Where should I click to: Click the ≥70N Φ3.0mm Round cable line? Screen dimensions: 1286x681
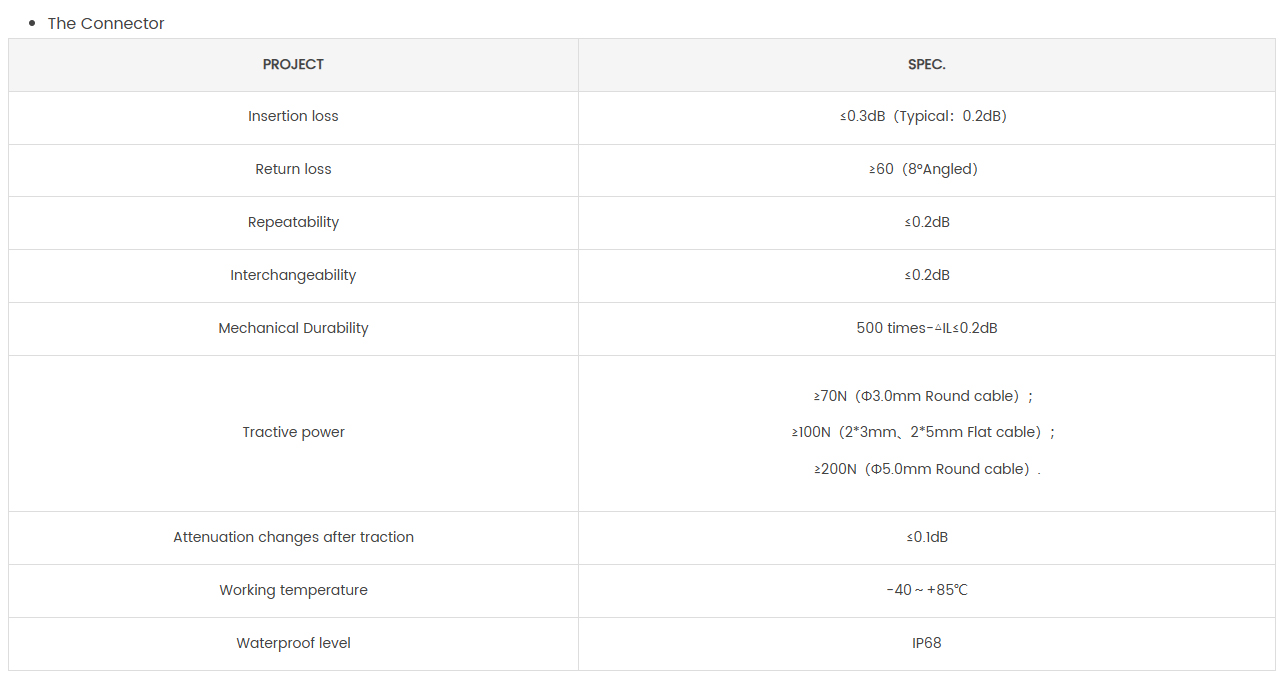tap(924, 397)
